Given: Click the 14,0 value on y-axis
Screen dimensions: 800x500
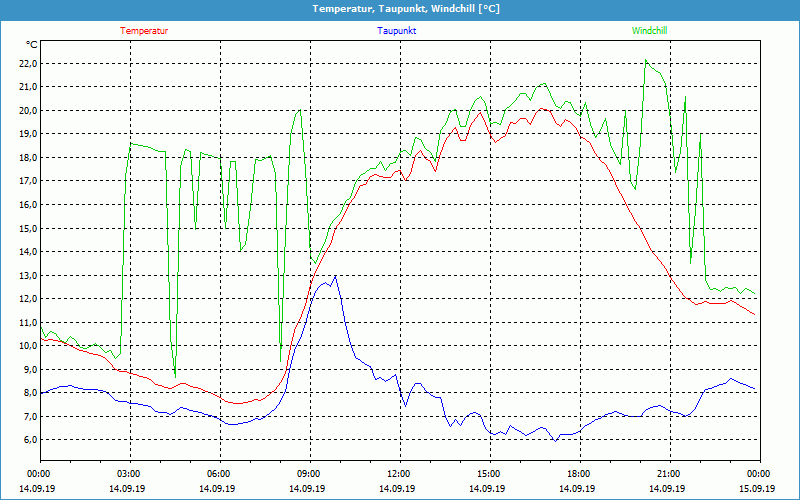Looking at the screenshot, I should pyautogui.click(x=26, y=252).
